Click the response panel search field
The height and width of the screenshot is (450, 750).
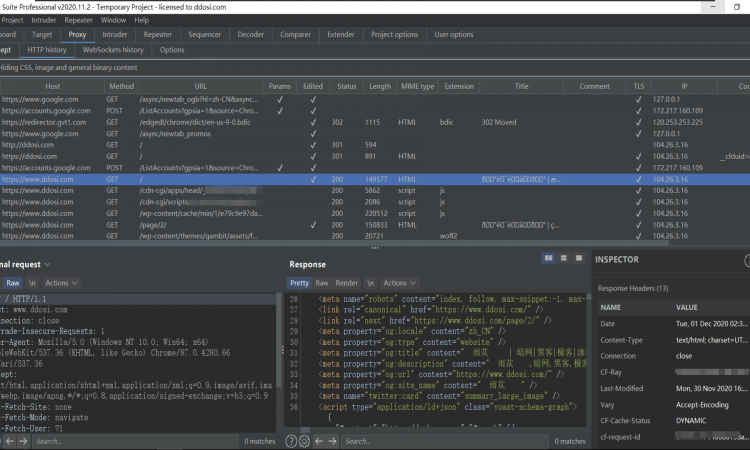click(x=445, y=441)
